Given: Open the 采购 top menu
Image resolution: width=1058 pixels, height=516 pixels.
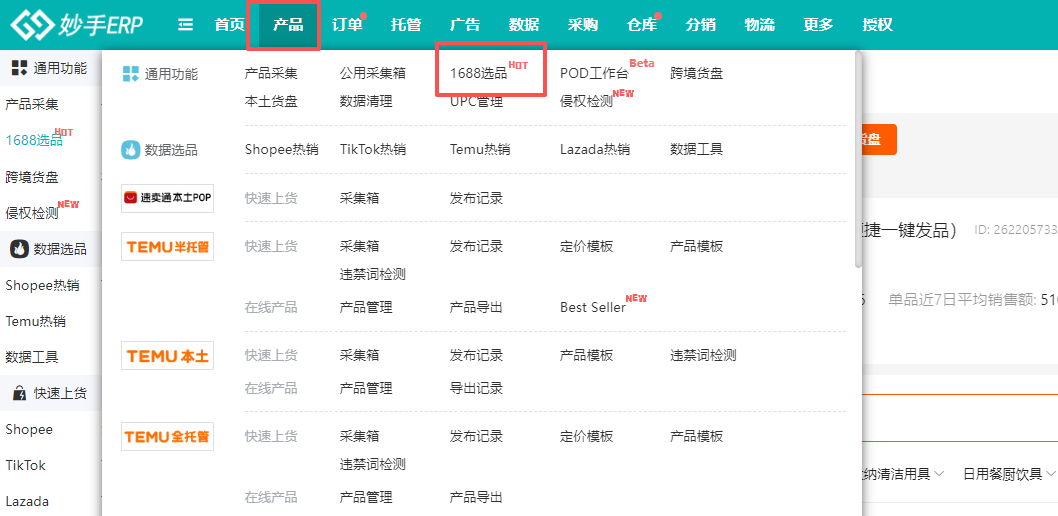Looking at the screenshot, I should (582, 25).
